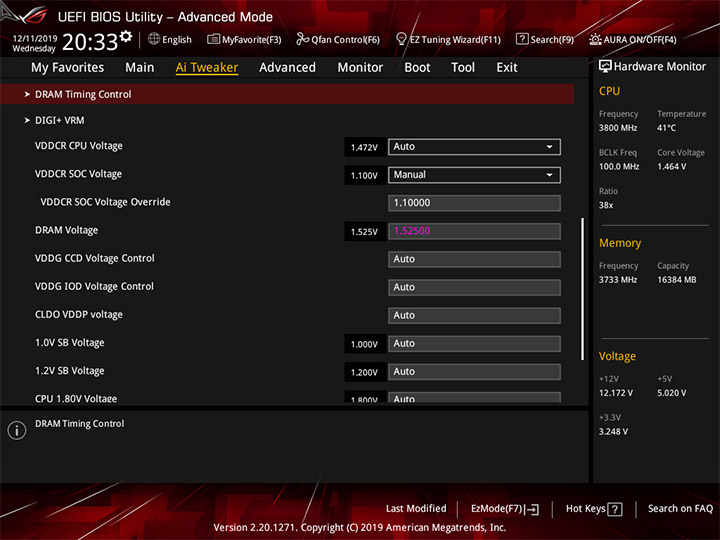720x540 pixels.
Task: Click the Hot Keys question mark icon
Action: [615, 509]
